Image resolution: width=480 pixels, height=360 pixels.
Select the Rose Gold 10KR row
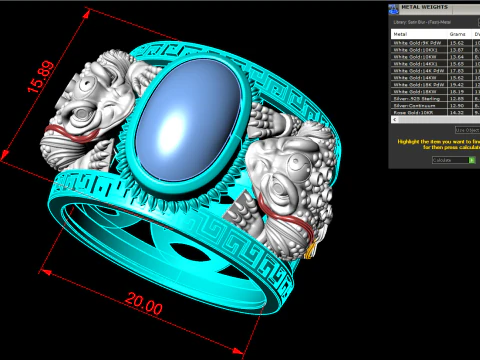(x=435, y=113)
